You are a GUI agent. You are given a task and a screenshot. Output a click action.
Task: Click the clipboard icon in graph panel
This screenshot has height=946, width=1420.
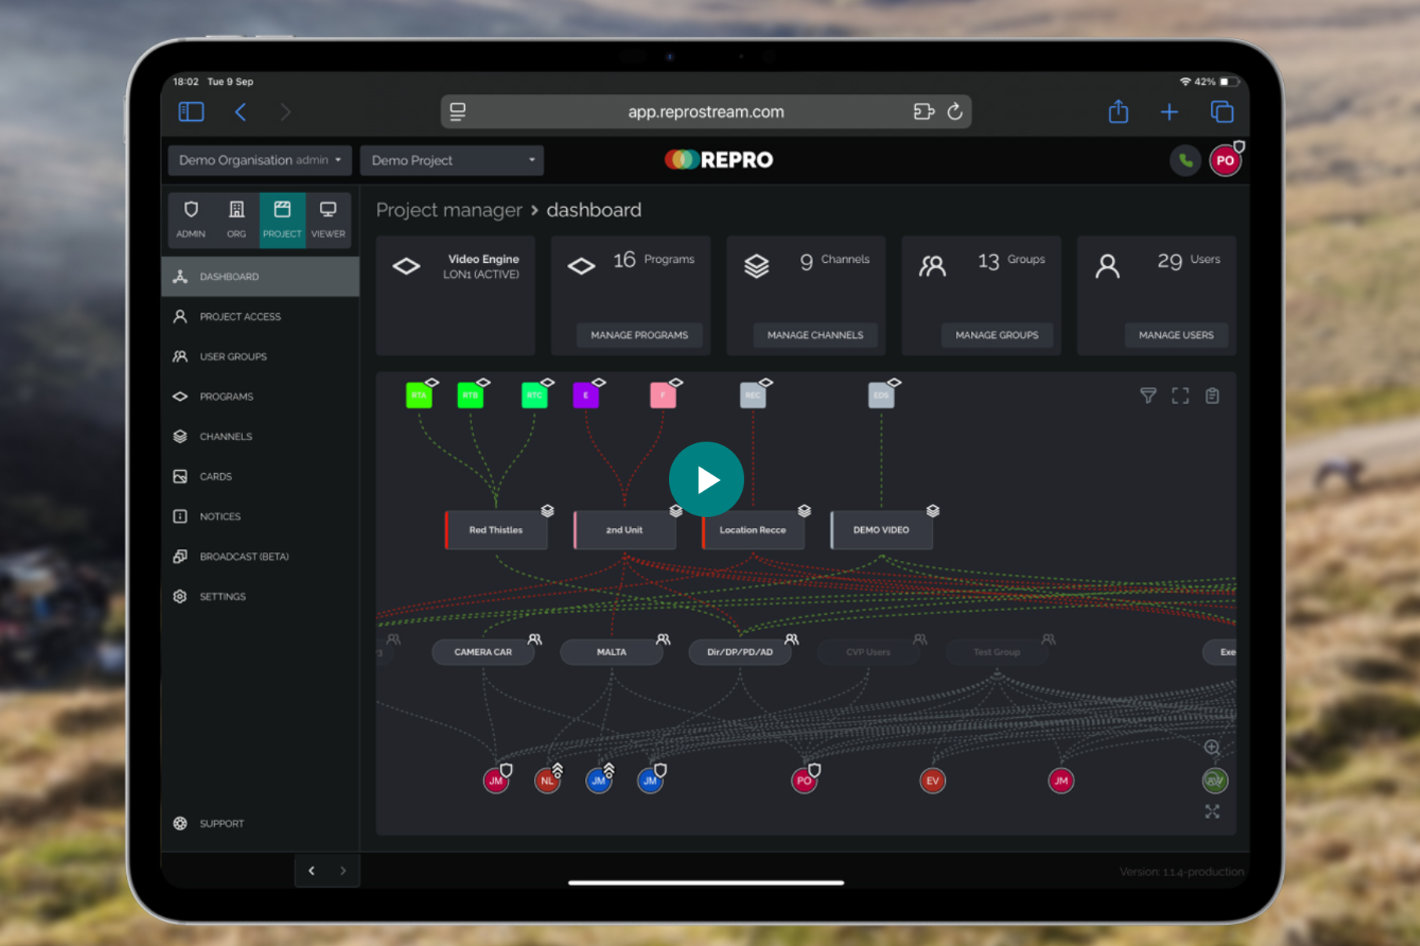click(1212, 396)
